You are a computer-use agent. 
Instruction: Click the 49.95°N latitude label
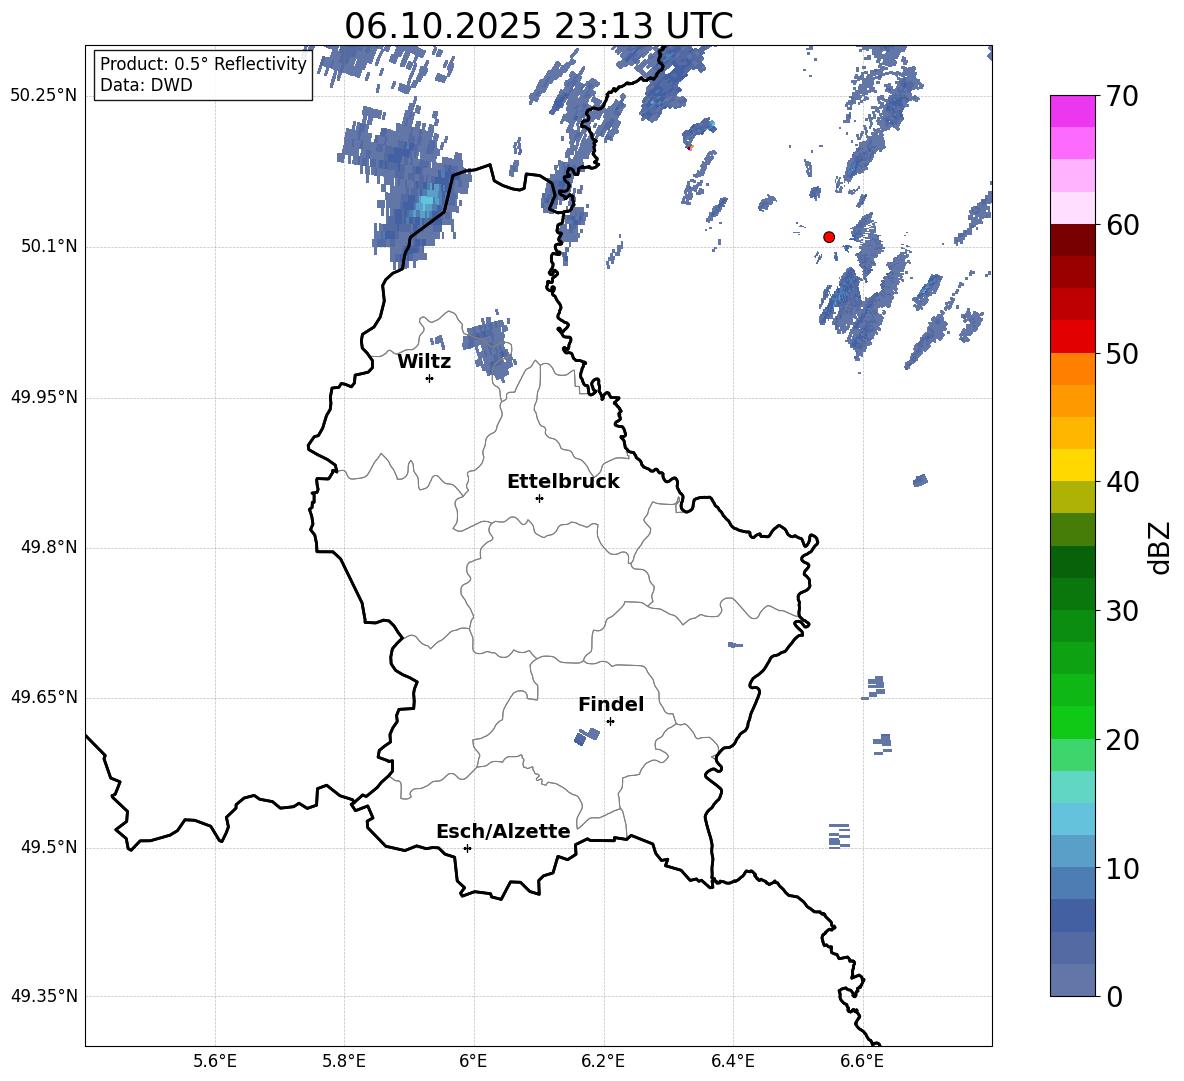(44, 397)
